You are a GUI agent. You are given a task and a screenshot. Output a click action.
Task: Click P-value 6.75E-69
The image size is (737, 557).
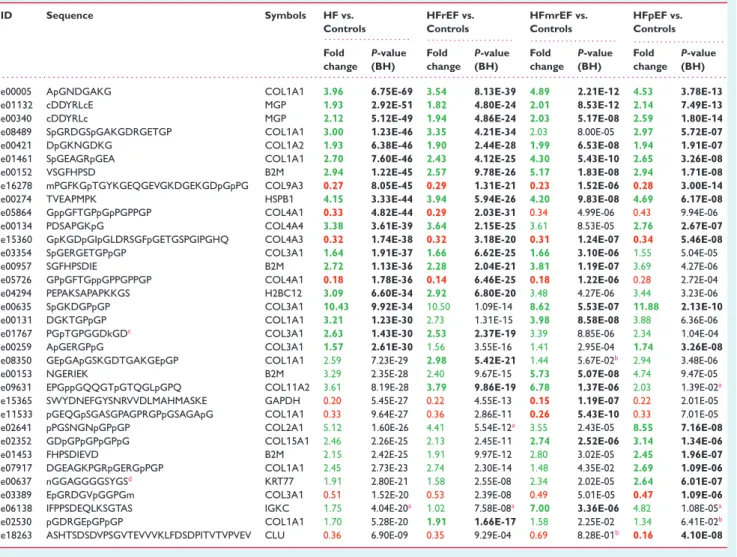392,92
